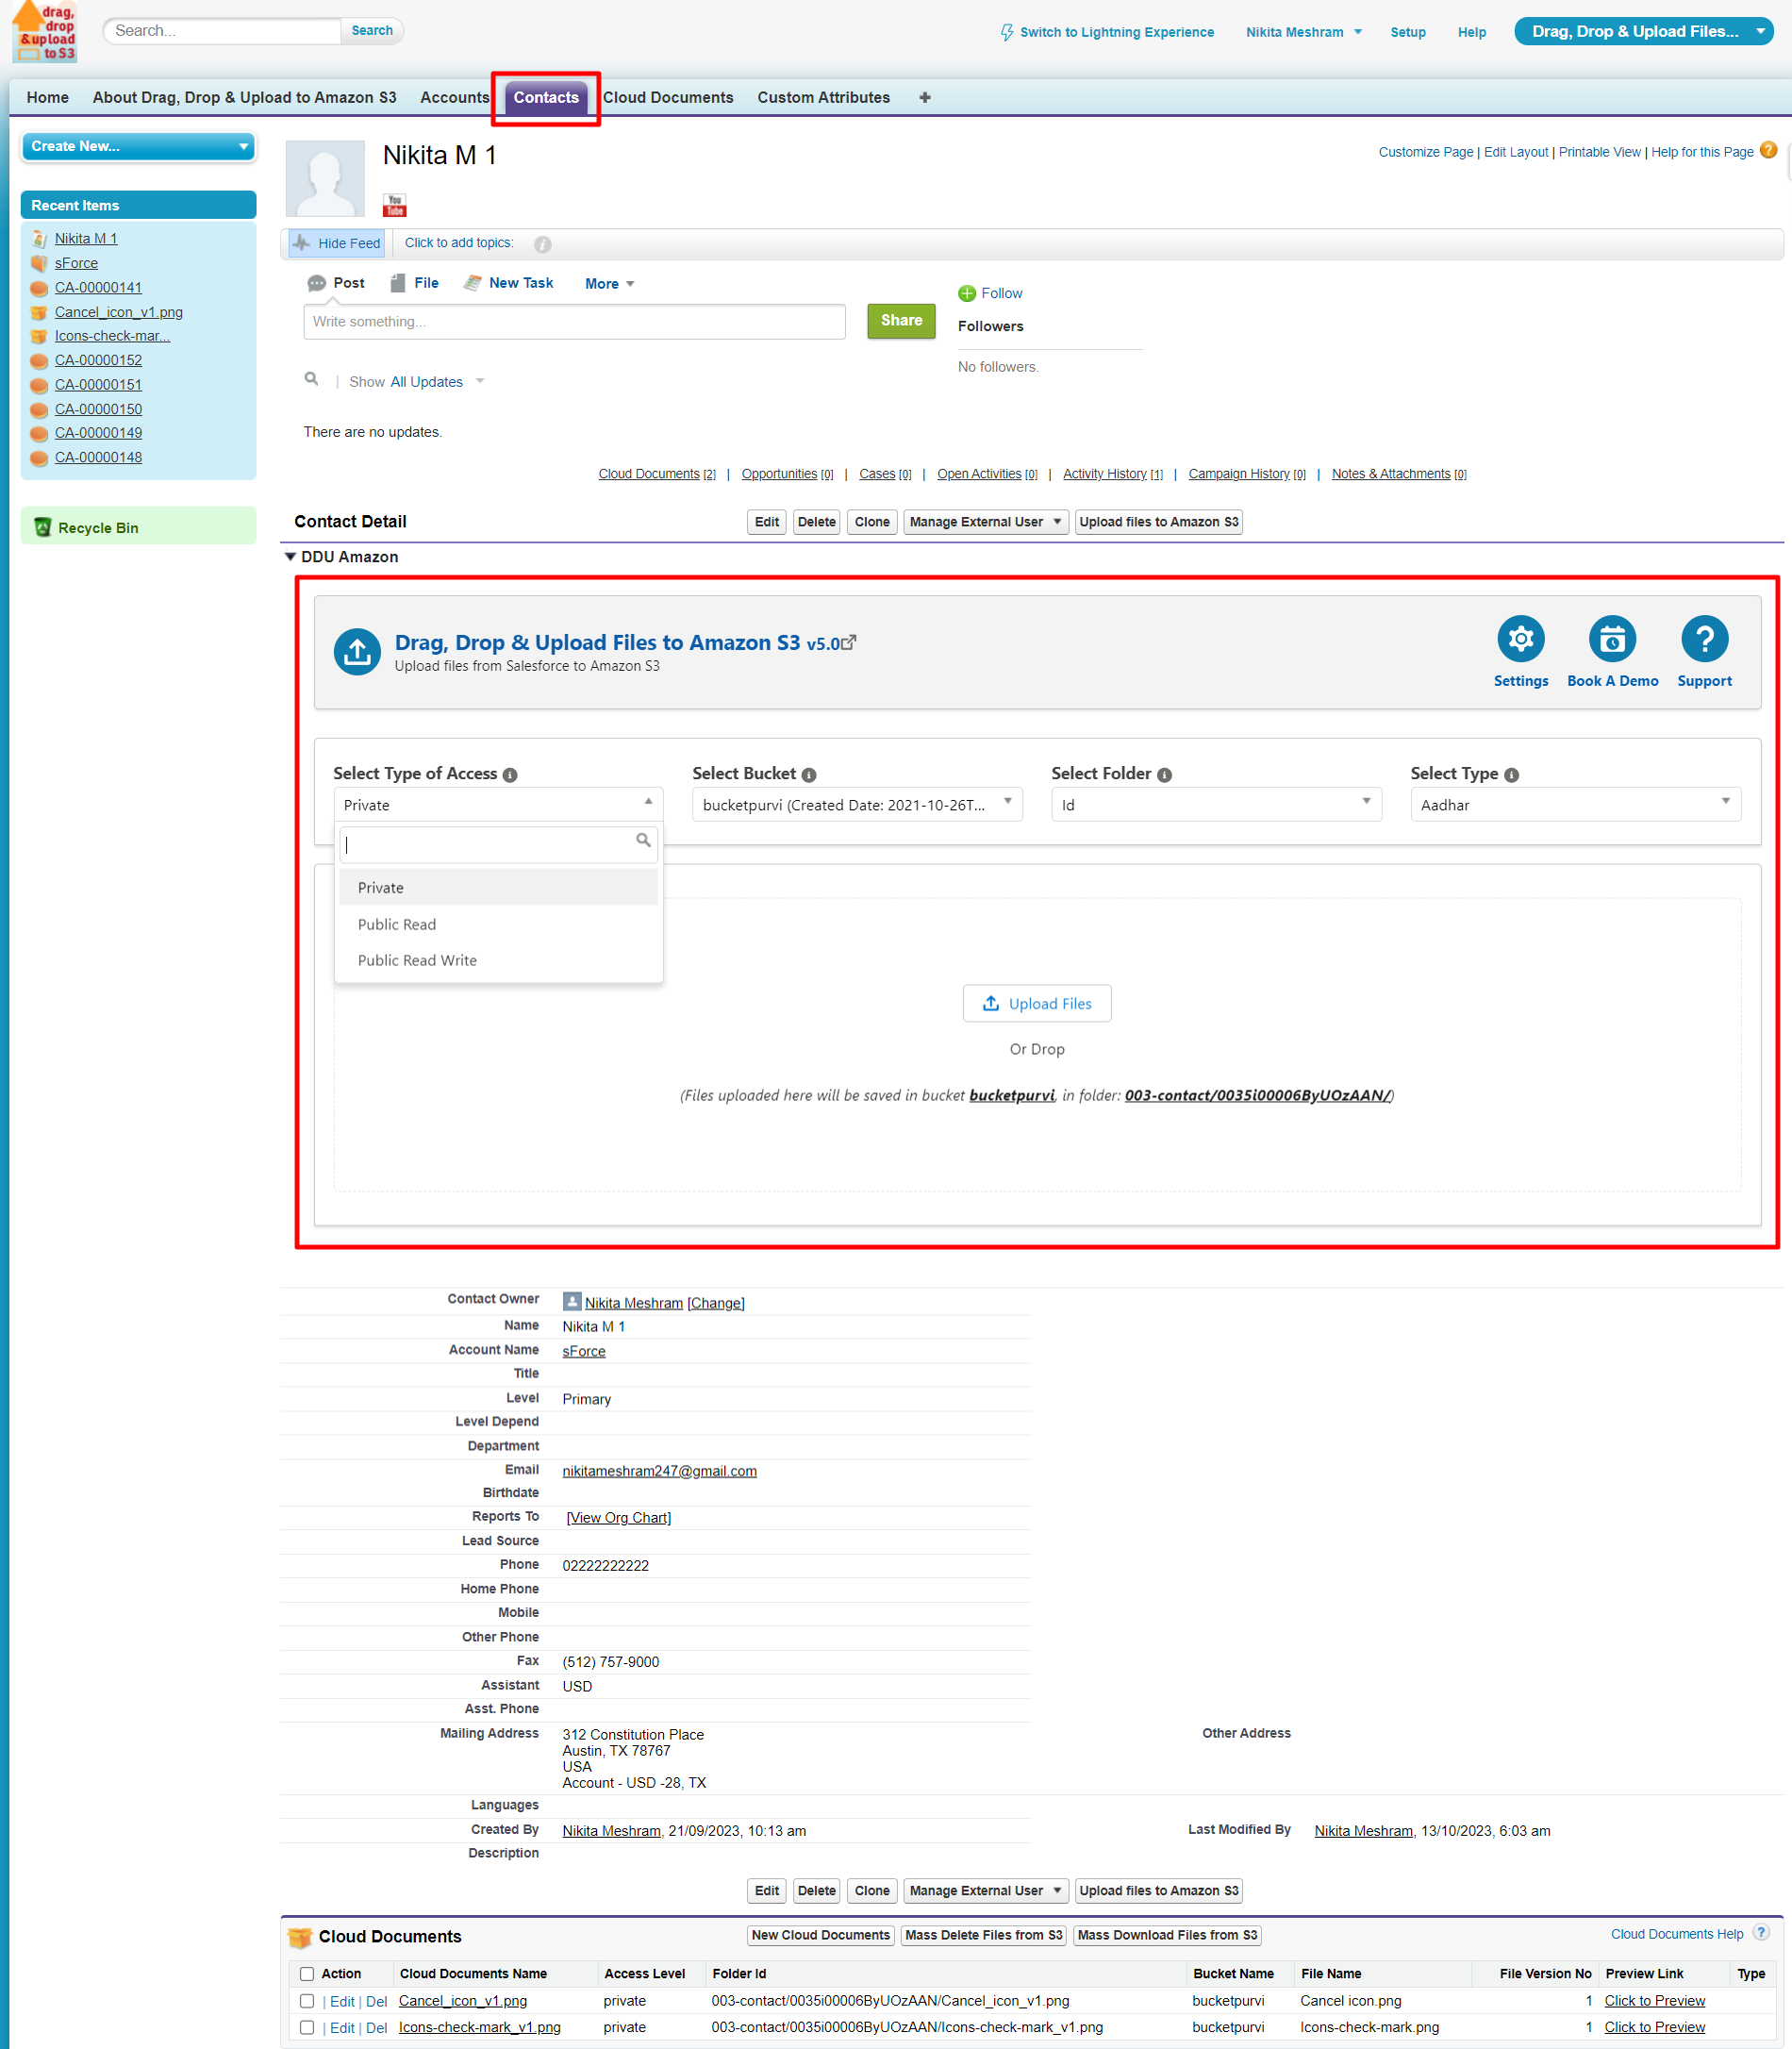
Task: Click the Cloud Documents section box icon
Action: pos(300,1937)
